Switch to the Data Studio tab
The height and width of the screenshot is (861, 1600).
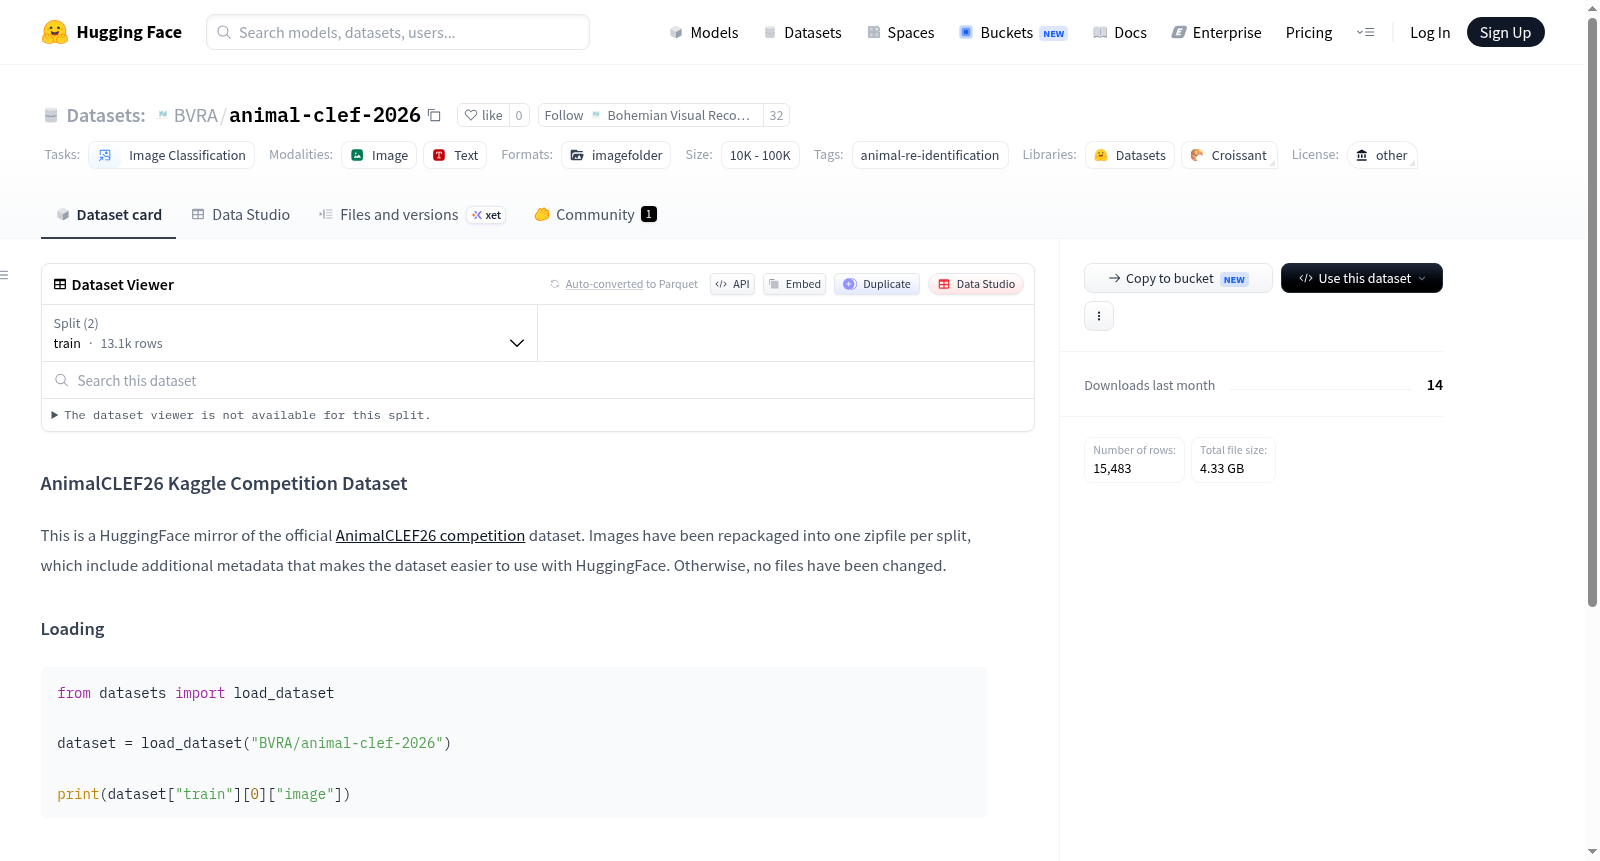(241, 214)
